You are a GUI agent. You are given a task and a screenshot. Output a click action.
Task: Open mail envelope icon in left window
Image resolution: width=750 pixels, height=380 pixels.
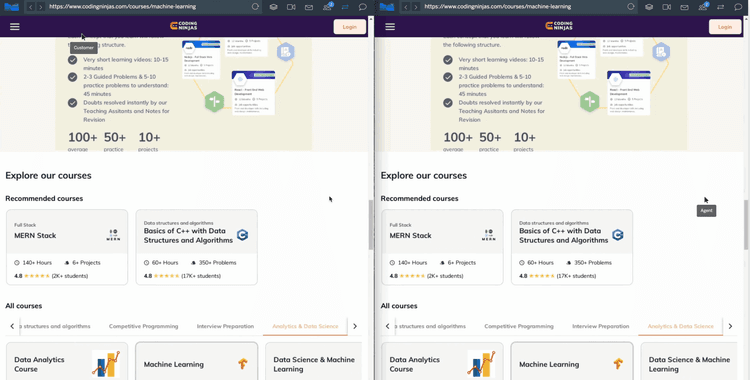[x=309, y=7]
